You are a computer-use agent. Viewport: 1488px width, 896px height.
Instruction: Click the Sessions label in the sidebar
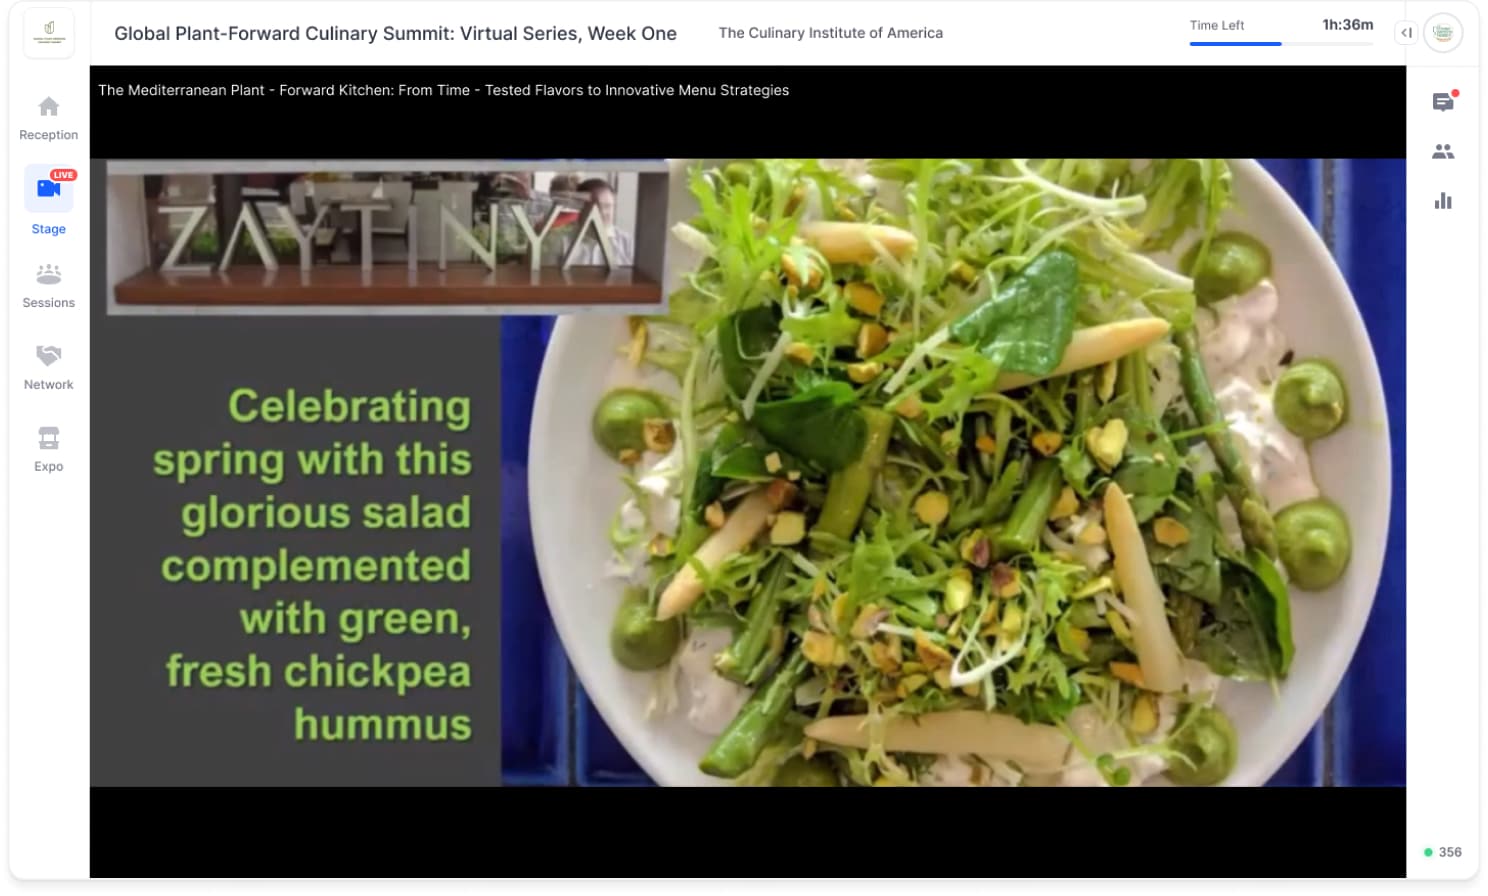(x=48, y=303)
